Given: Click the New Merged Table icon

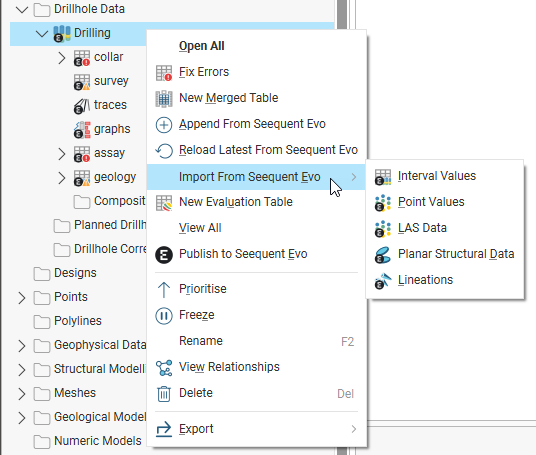Looking at the screenshot, I should [x=164, y=99].
